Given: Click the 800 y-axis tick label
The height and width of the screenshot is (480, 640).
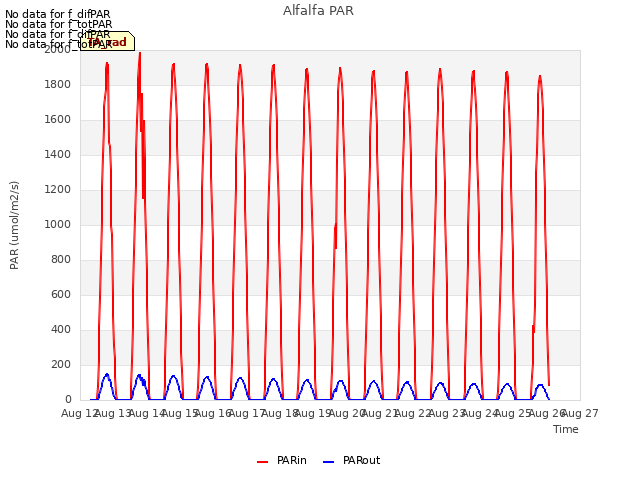Looking at the screenshot, I should 61,260.
